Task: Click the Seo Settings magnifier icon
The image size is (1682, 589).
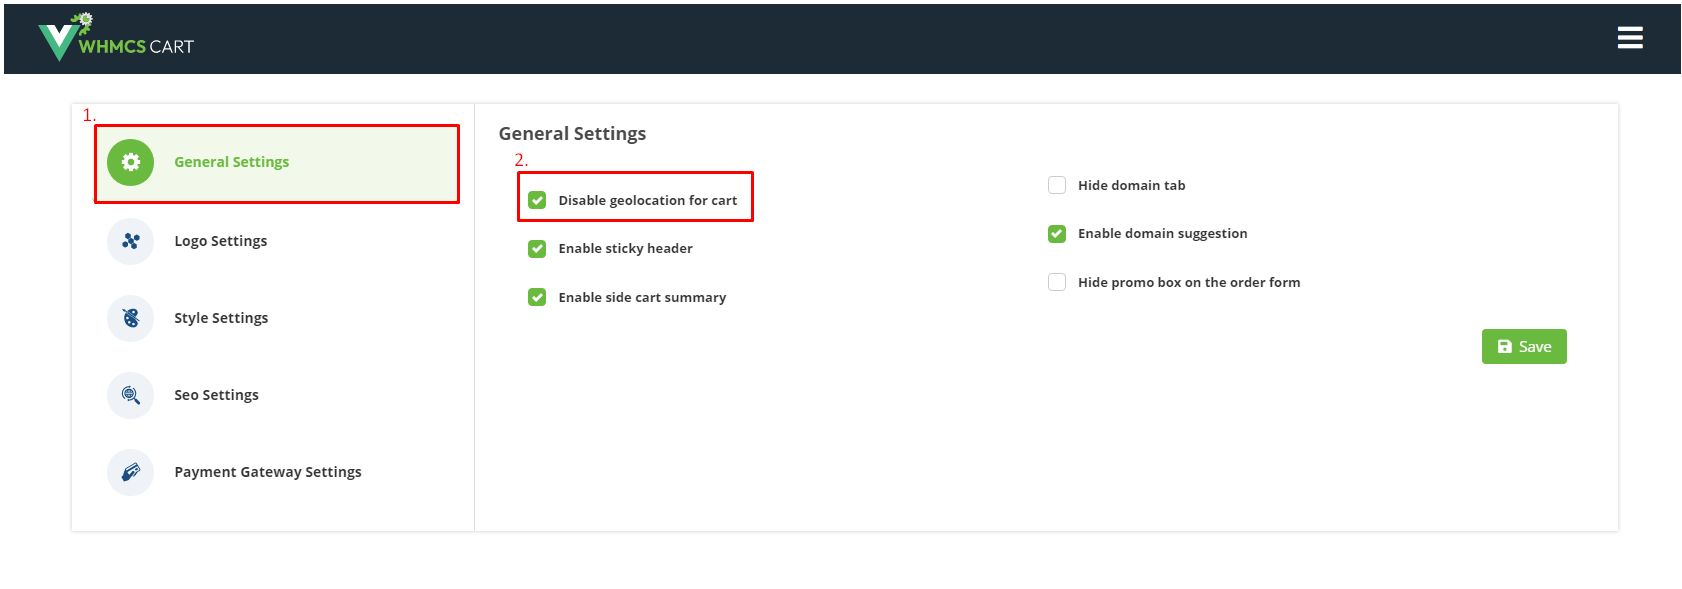Action: coord(131,395)
